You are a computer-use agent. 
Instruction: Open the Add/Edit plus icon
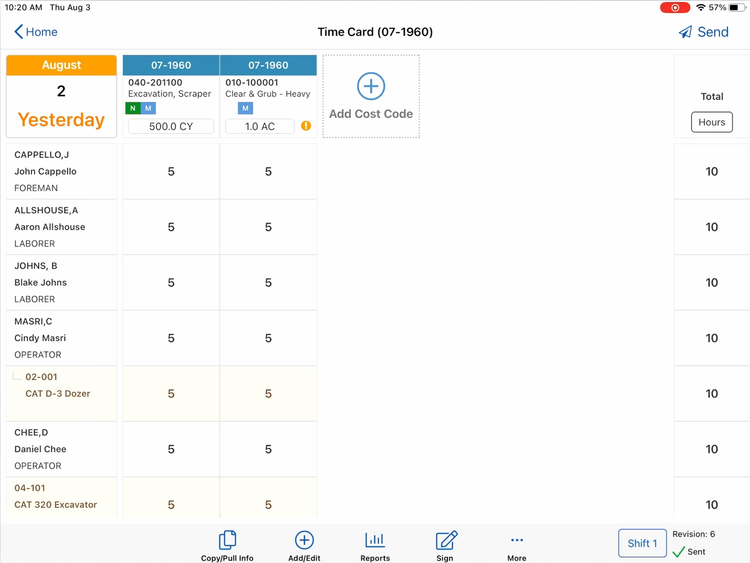pyautogui.click(x=304, y=541)
